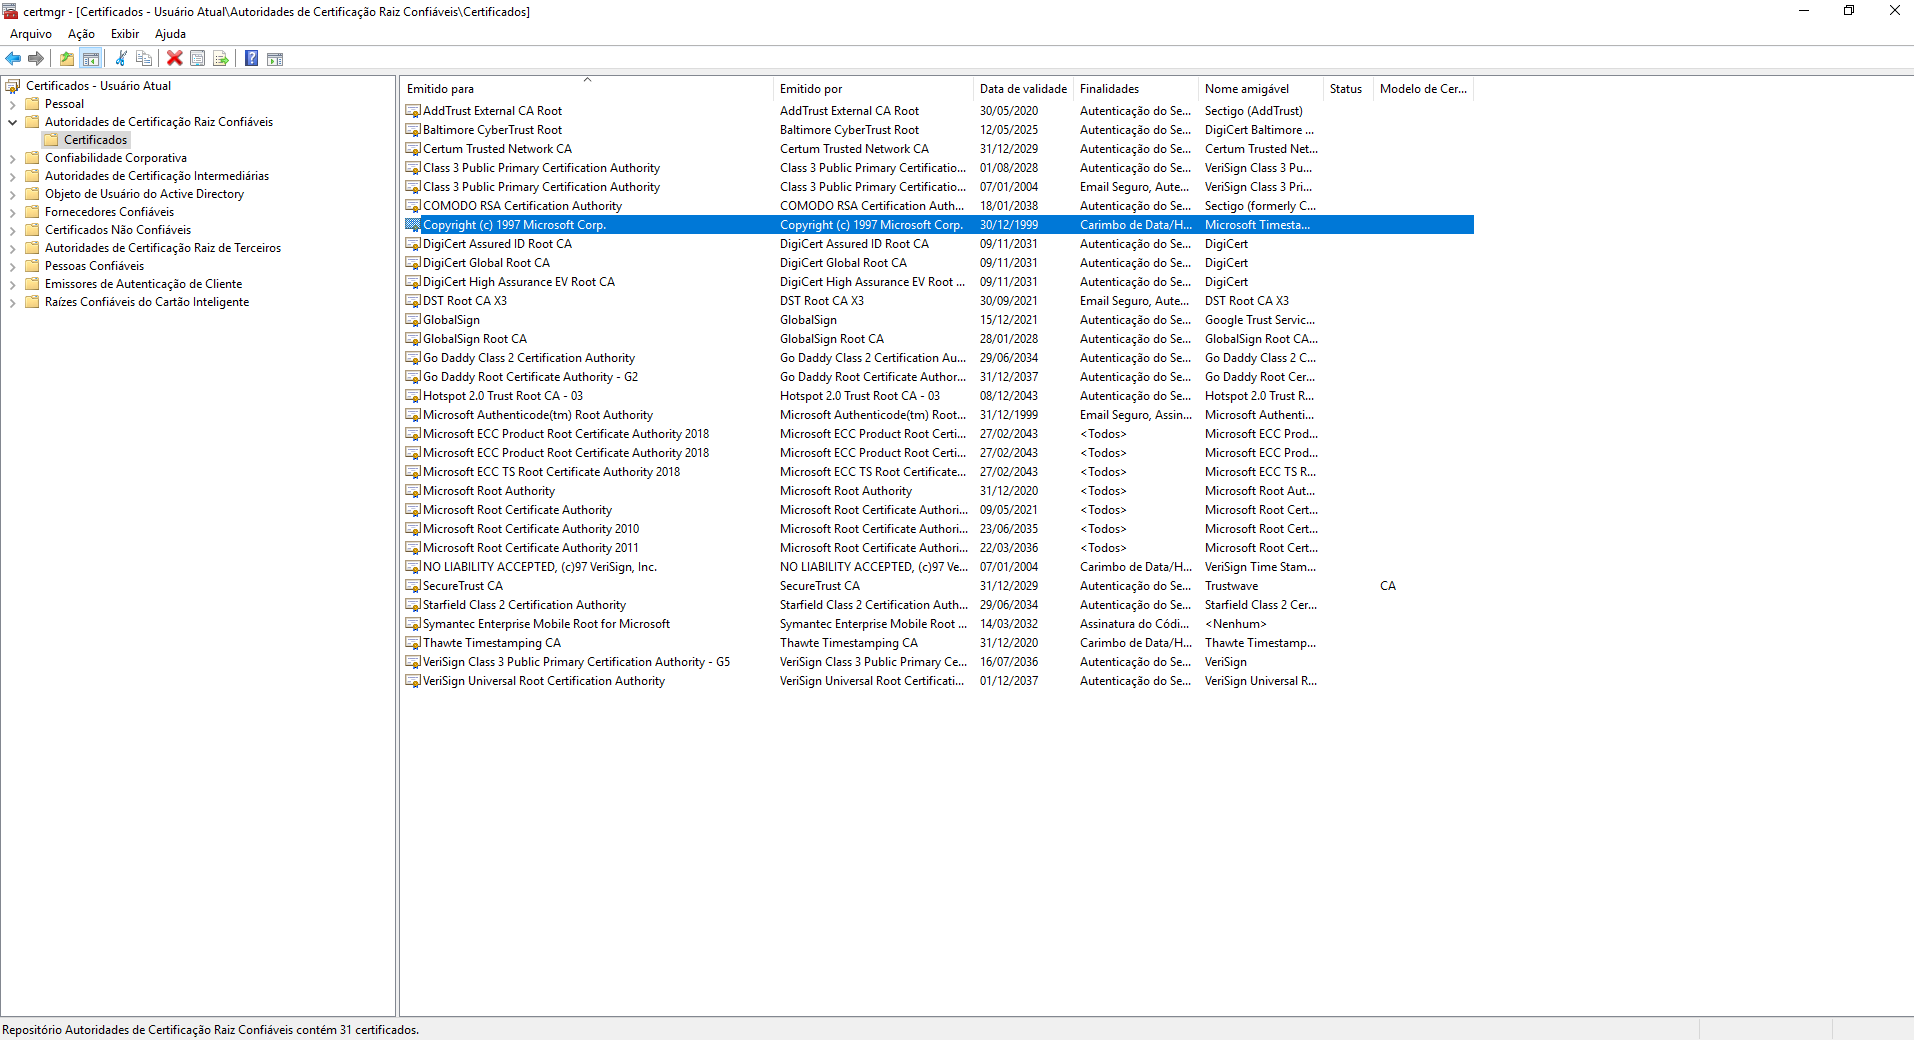Select Go Daddy Root Certificate Authority - G2

click(x=938, y=377)
